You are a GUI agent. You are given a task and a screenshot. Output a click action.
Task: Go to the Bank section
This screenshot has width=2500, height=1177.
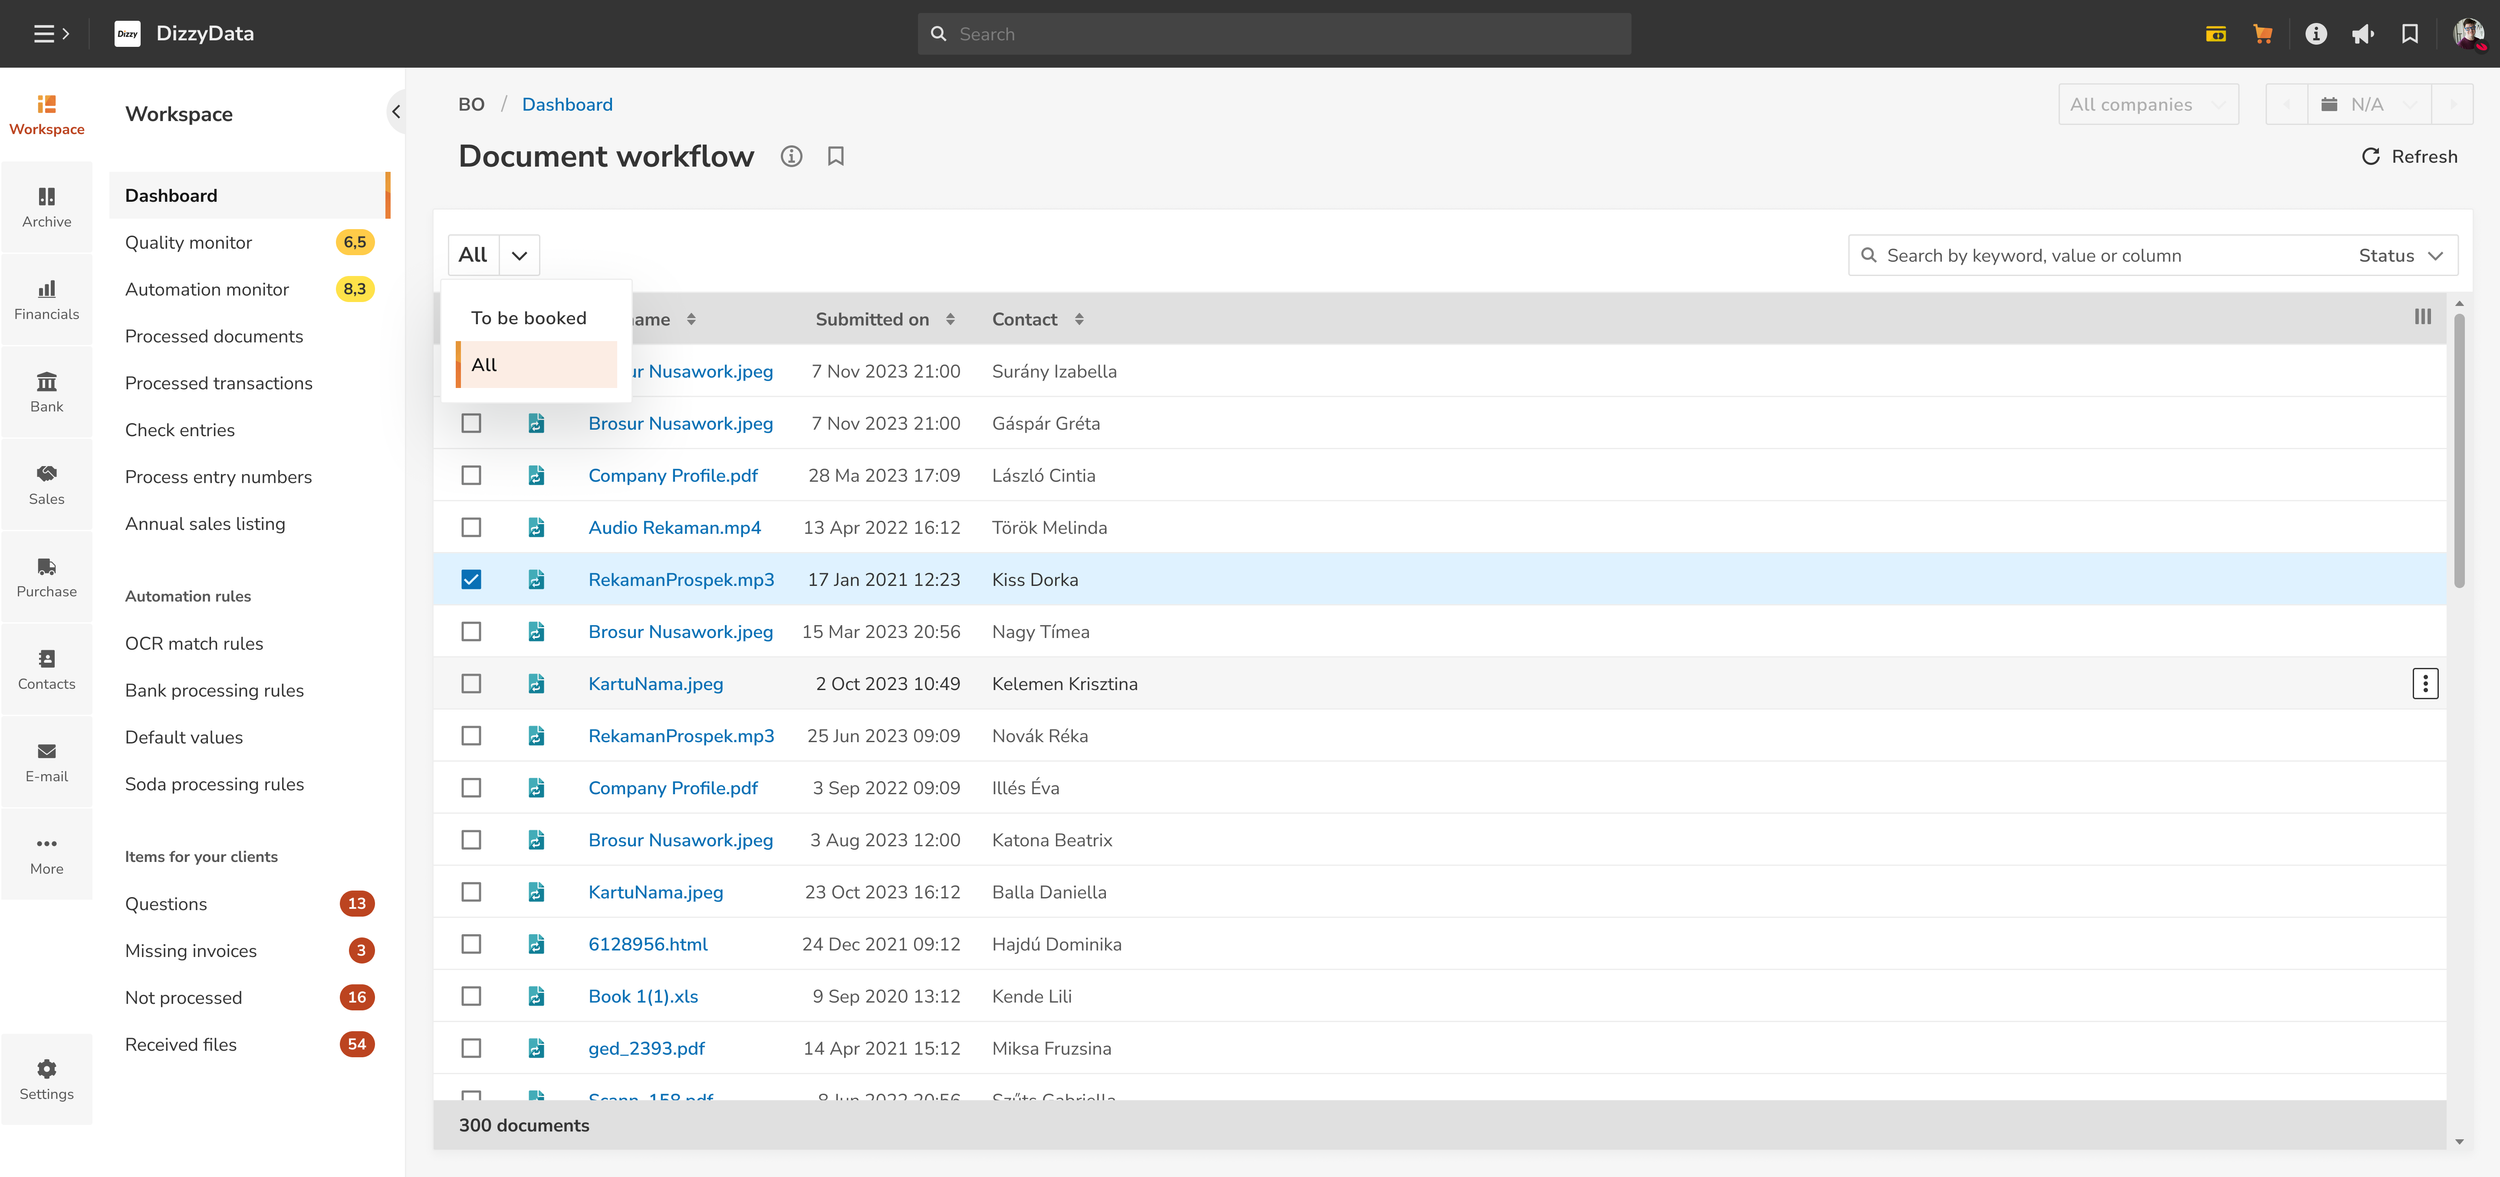[x=46, y=391]
